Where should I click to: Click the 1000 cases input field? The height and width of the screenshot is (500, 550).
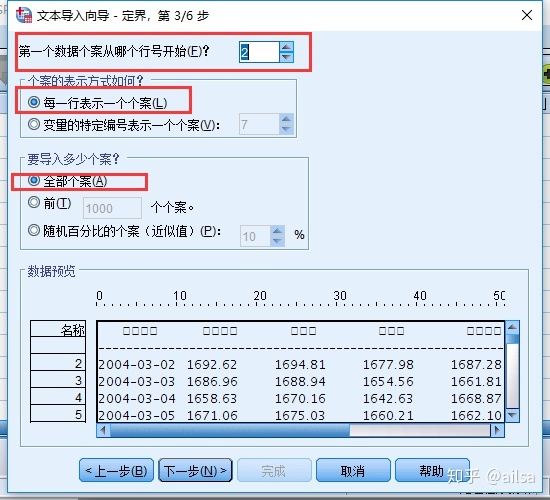(x=112, y=208)
